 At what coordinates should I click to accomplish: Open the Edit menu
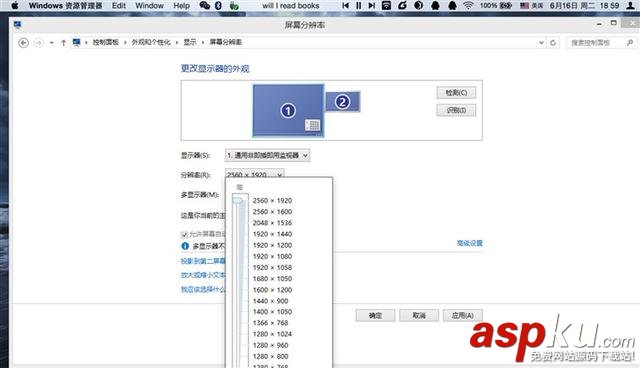point(119,6)
